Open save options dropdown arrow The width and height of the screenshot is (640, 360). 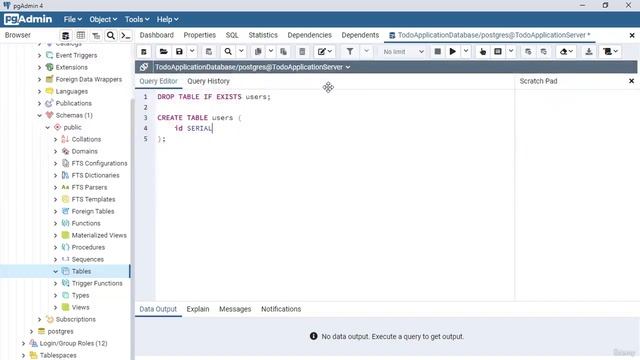(192, 51)
